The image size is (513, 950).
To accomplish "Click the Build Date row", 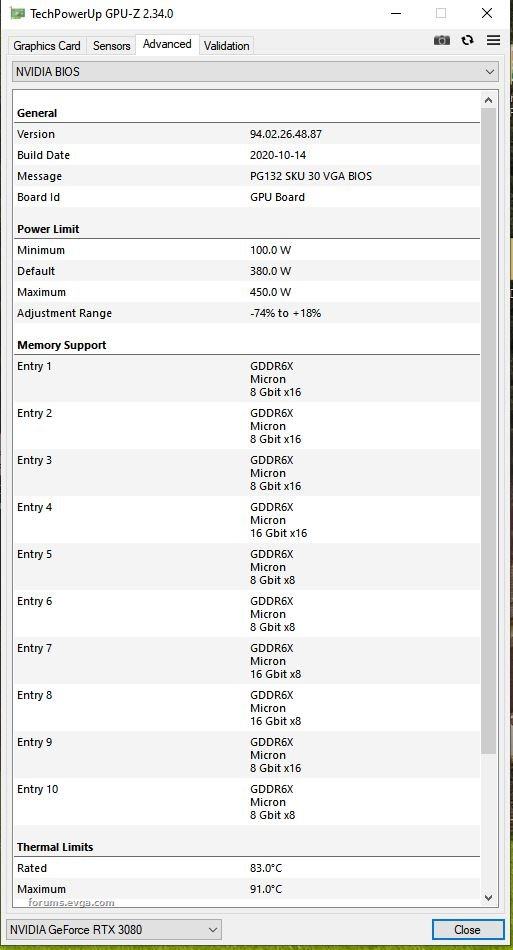I will [247, 155].
